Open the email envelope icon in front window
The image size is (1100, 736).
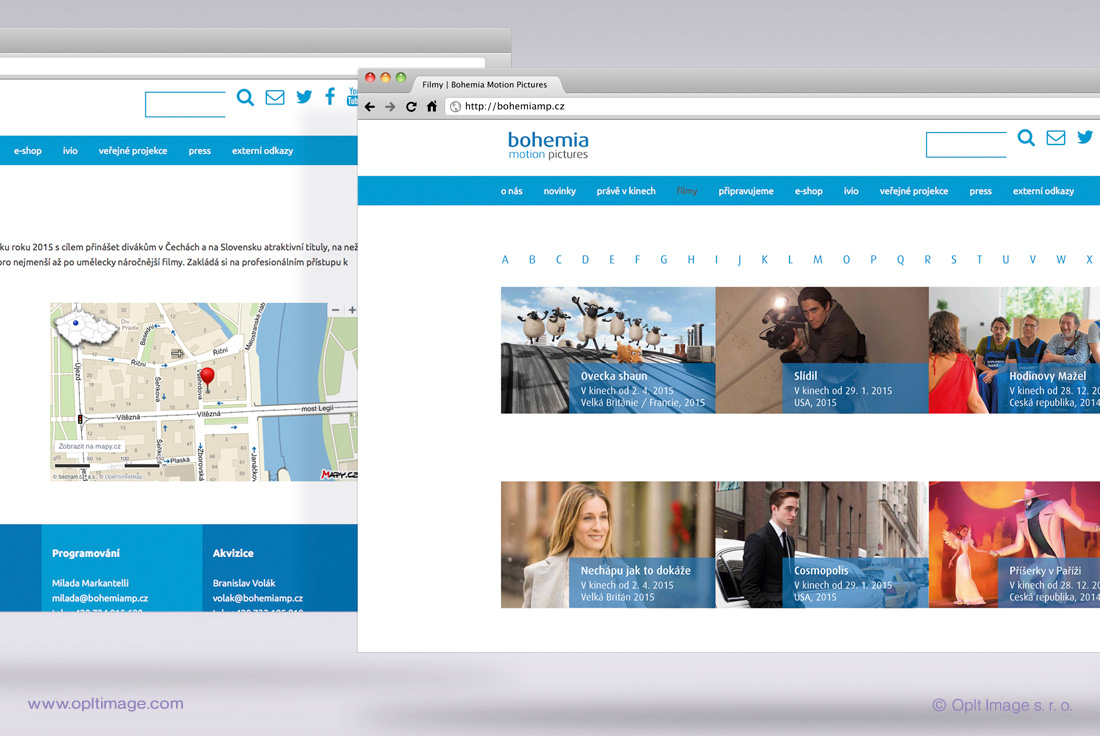coord(1055,138)
